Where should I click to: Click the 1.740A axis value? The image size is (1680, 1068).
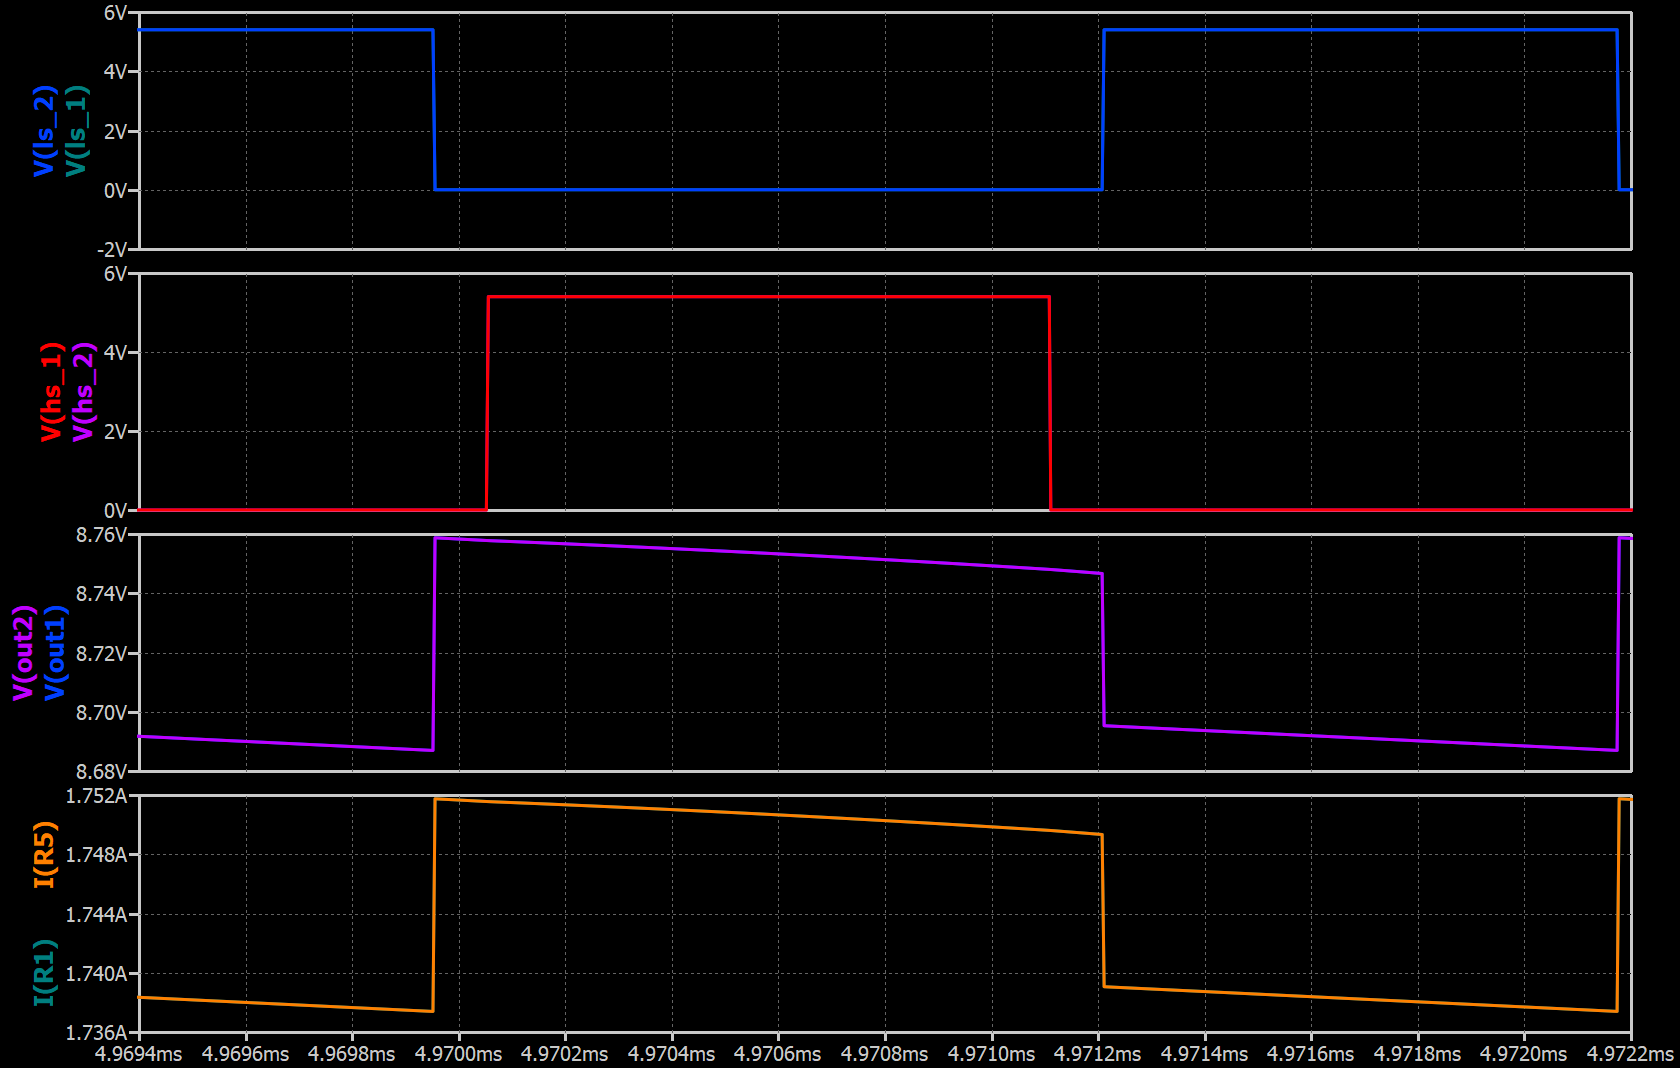[x=97, y=974]
